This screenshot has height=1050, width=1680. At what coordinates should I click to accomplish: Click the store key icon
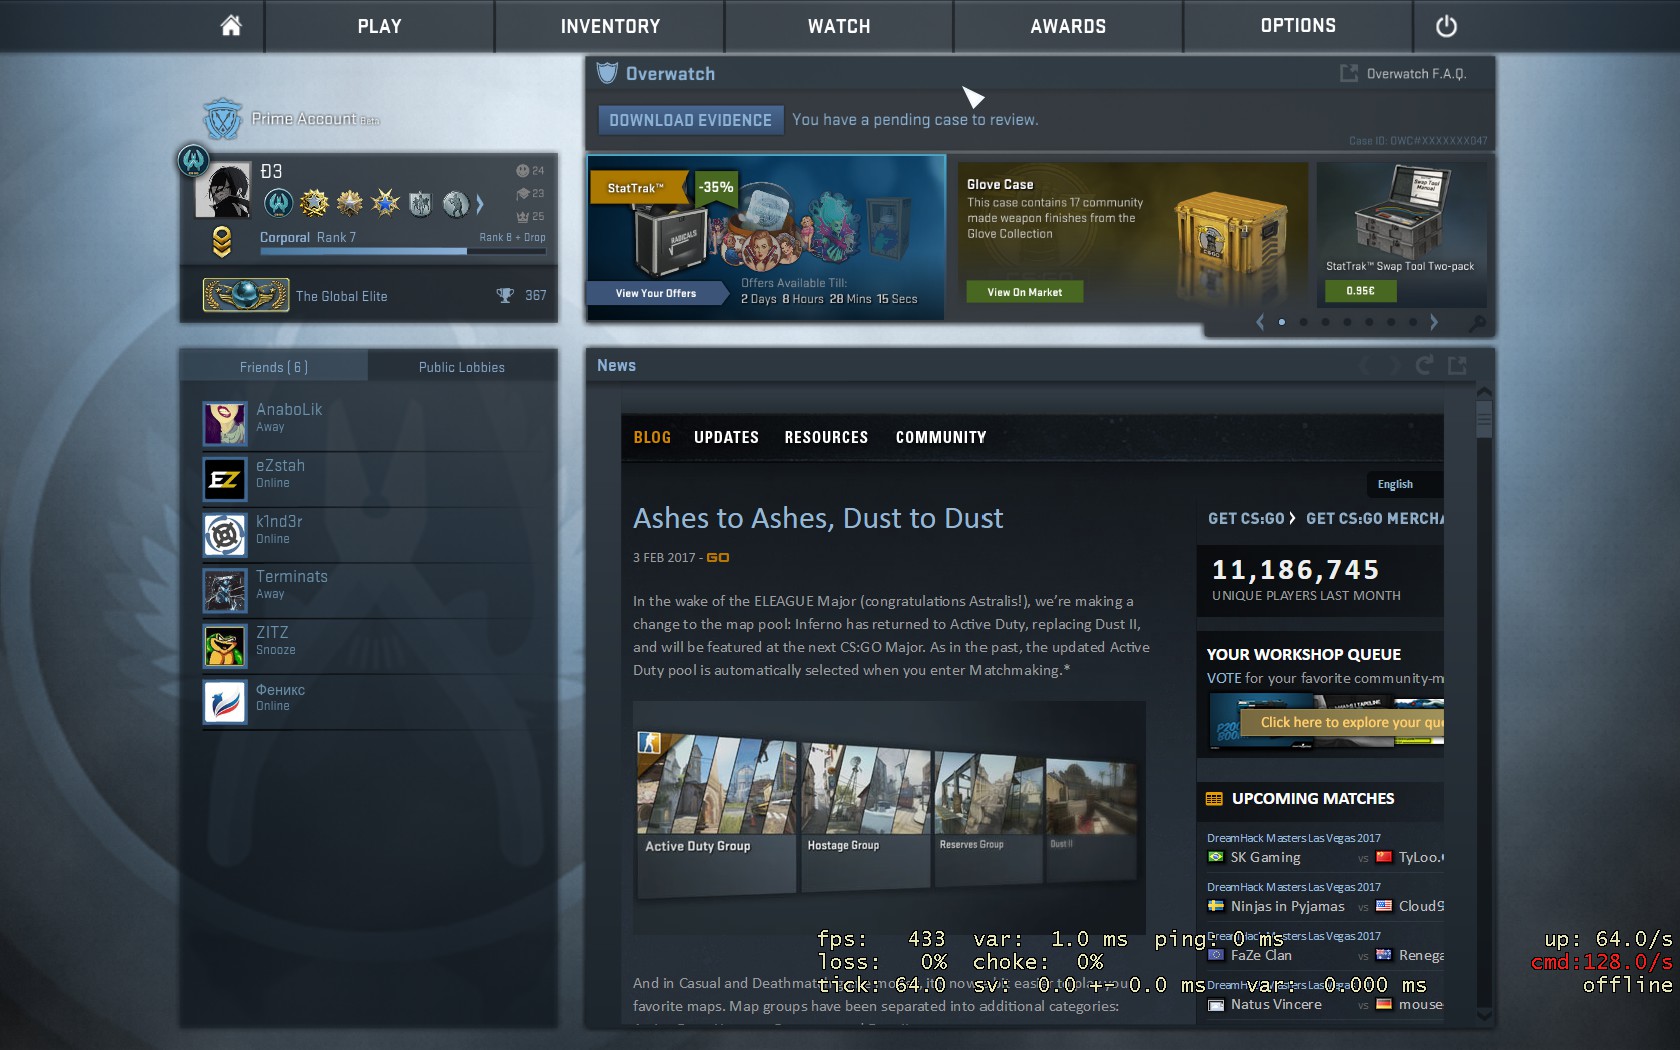(1477, 323)
